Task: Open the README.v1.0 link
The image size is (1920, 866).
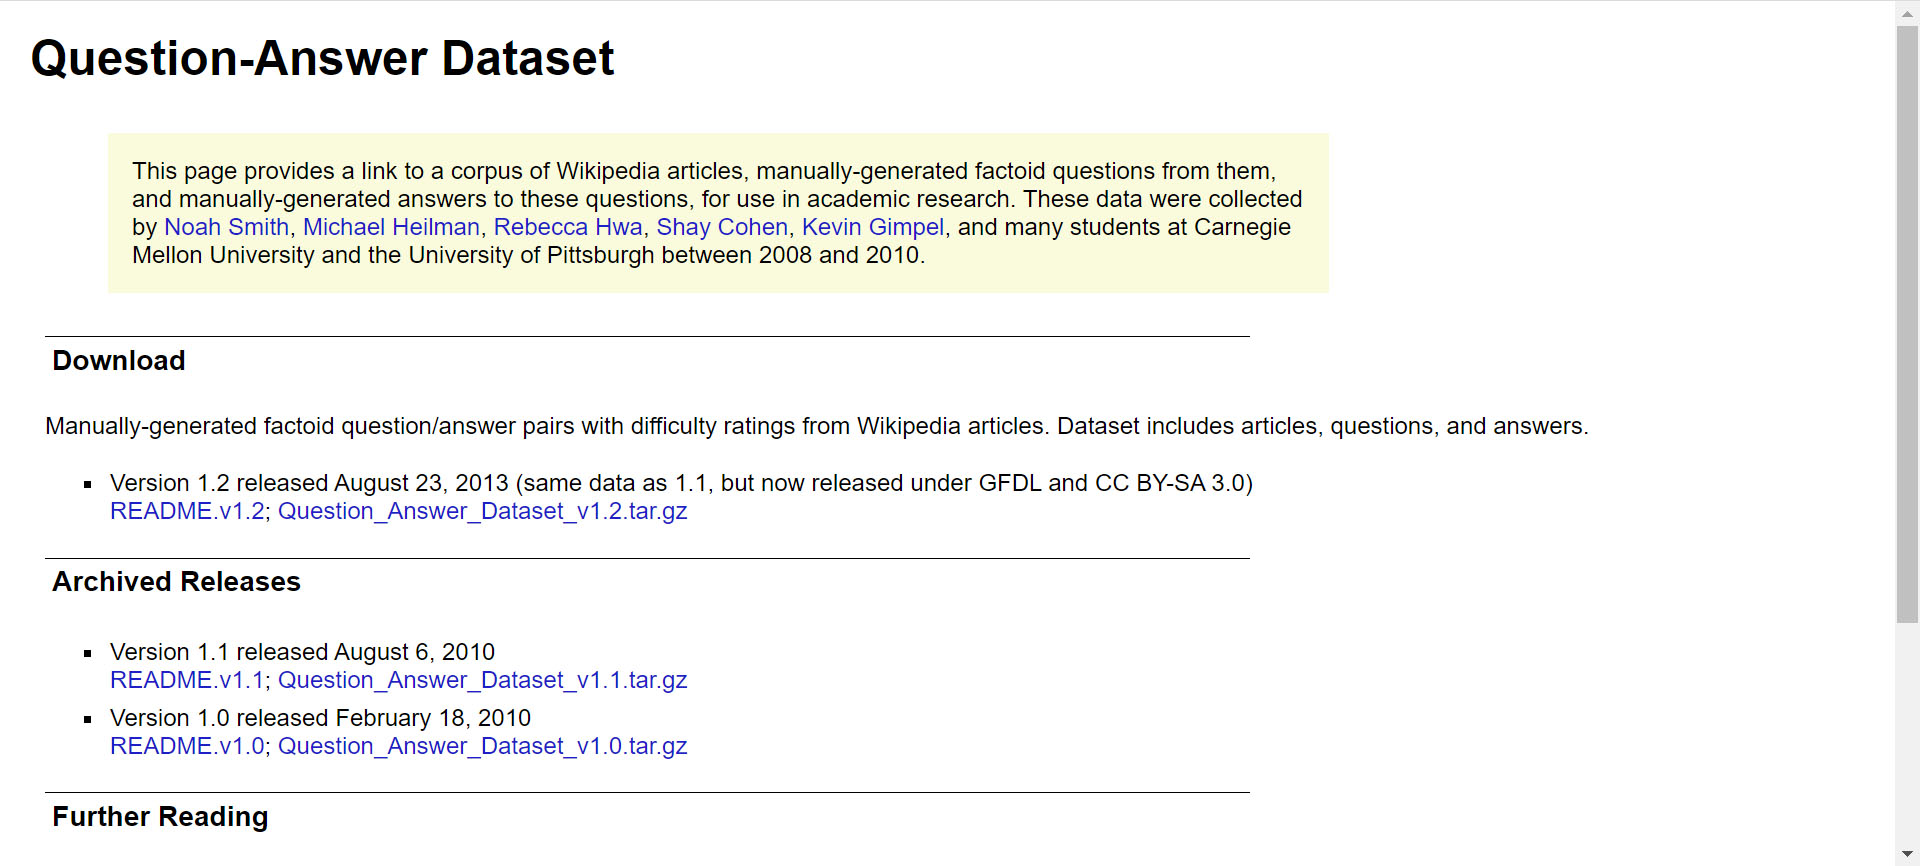Action: (x=187, y=746)
